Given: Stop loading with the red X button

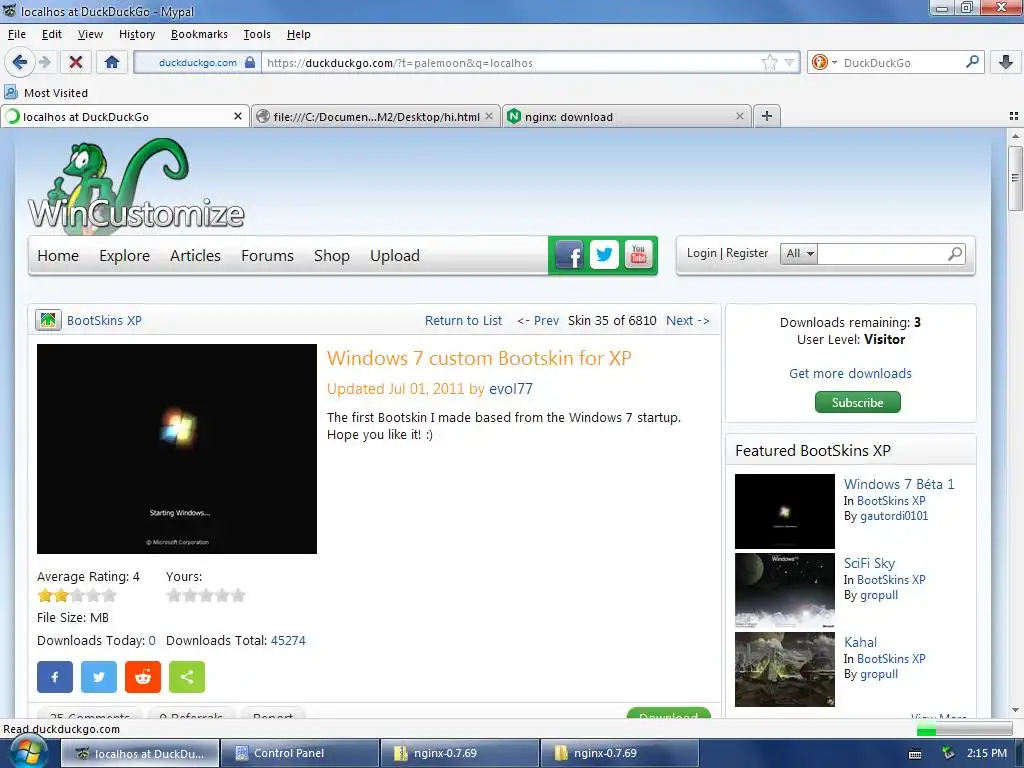Looking at the screenshot, I should coord(76,63).
